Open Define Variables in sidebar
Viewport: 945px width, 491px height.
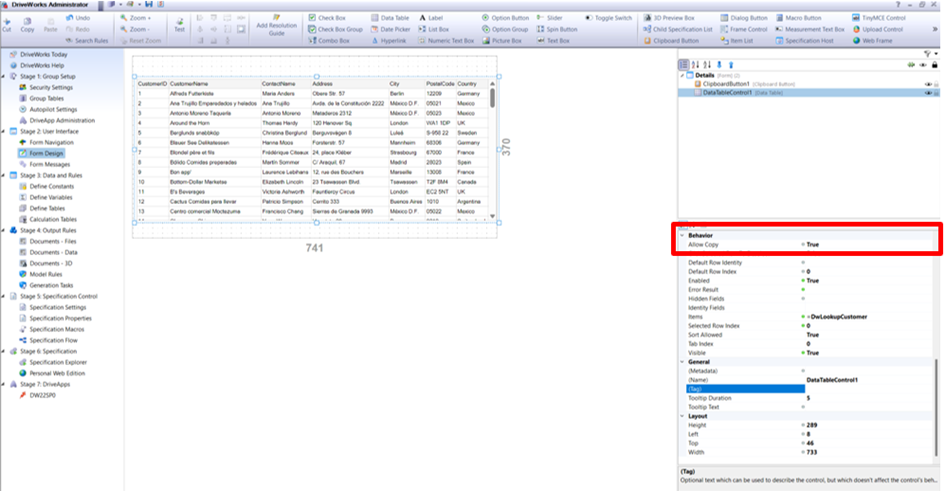click(x=46, y=197)
